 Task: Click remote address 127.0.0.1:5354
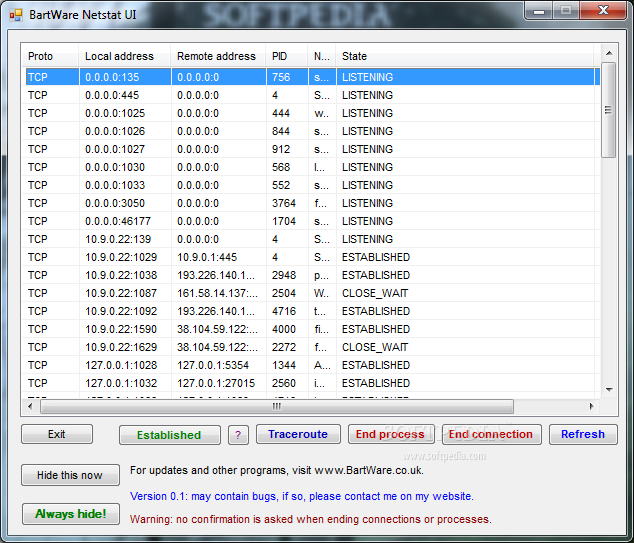click(213, 365)
